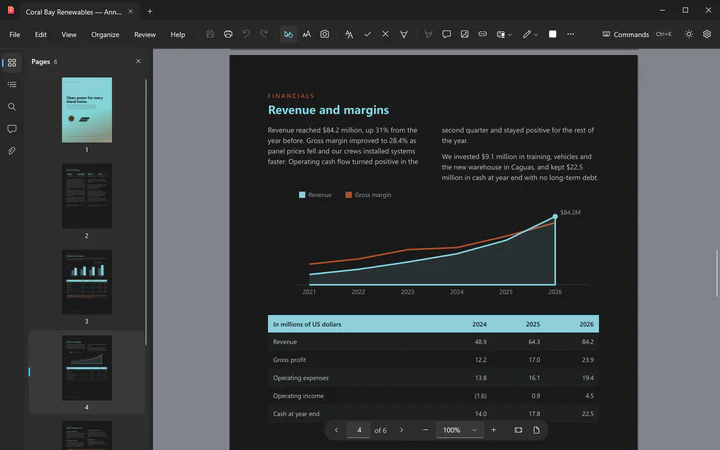Viewport: 720px width, 450px height.
Task: Open the pen draw tool dropdown arrow
Action: click(536, 34)
